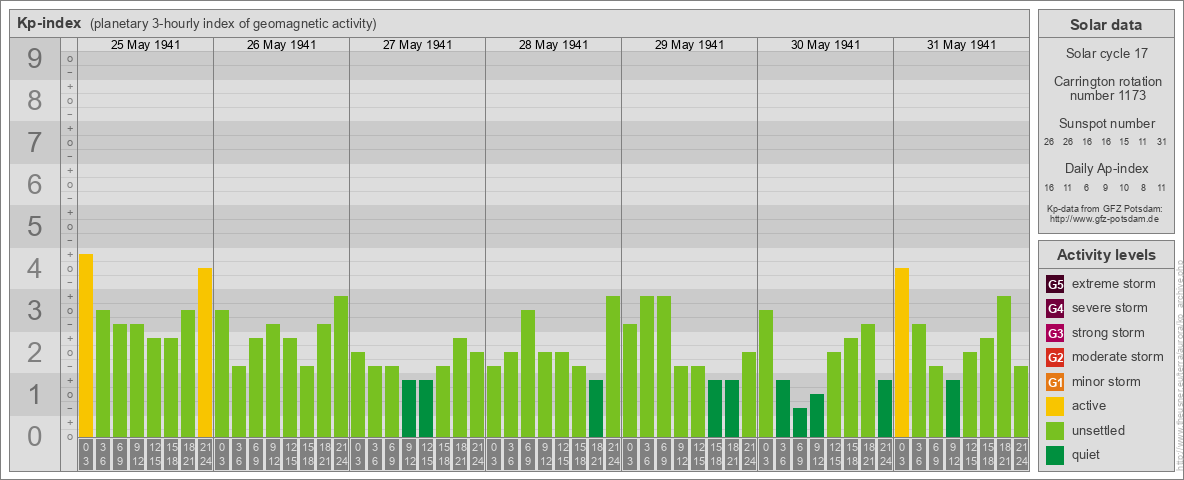Image resolution: width=1184 pixels, height=480 pixels.
Task: Click the G1 minor storm badge
Action: point(1055,382)
